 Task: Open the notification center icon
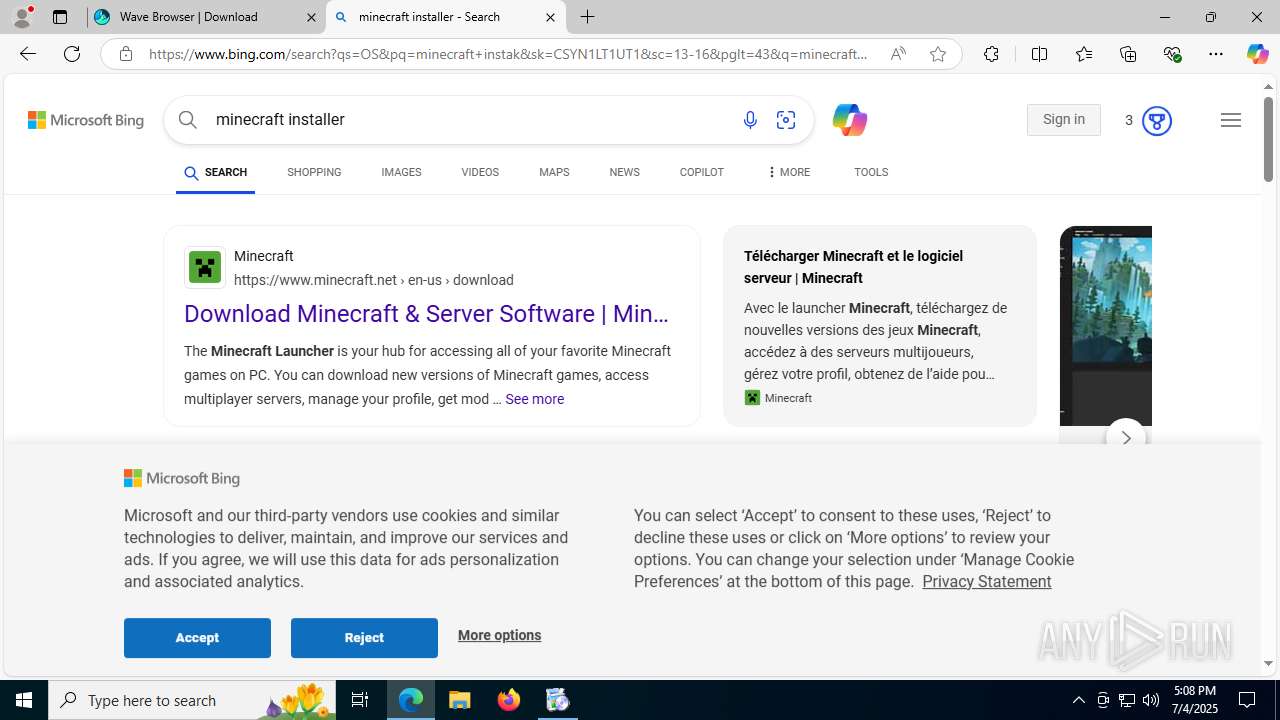pyautogui.click(x=1248, y=700)
